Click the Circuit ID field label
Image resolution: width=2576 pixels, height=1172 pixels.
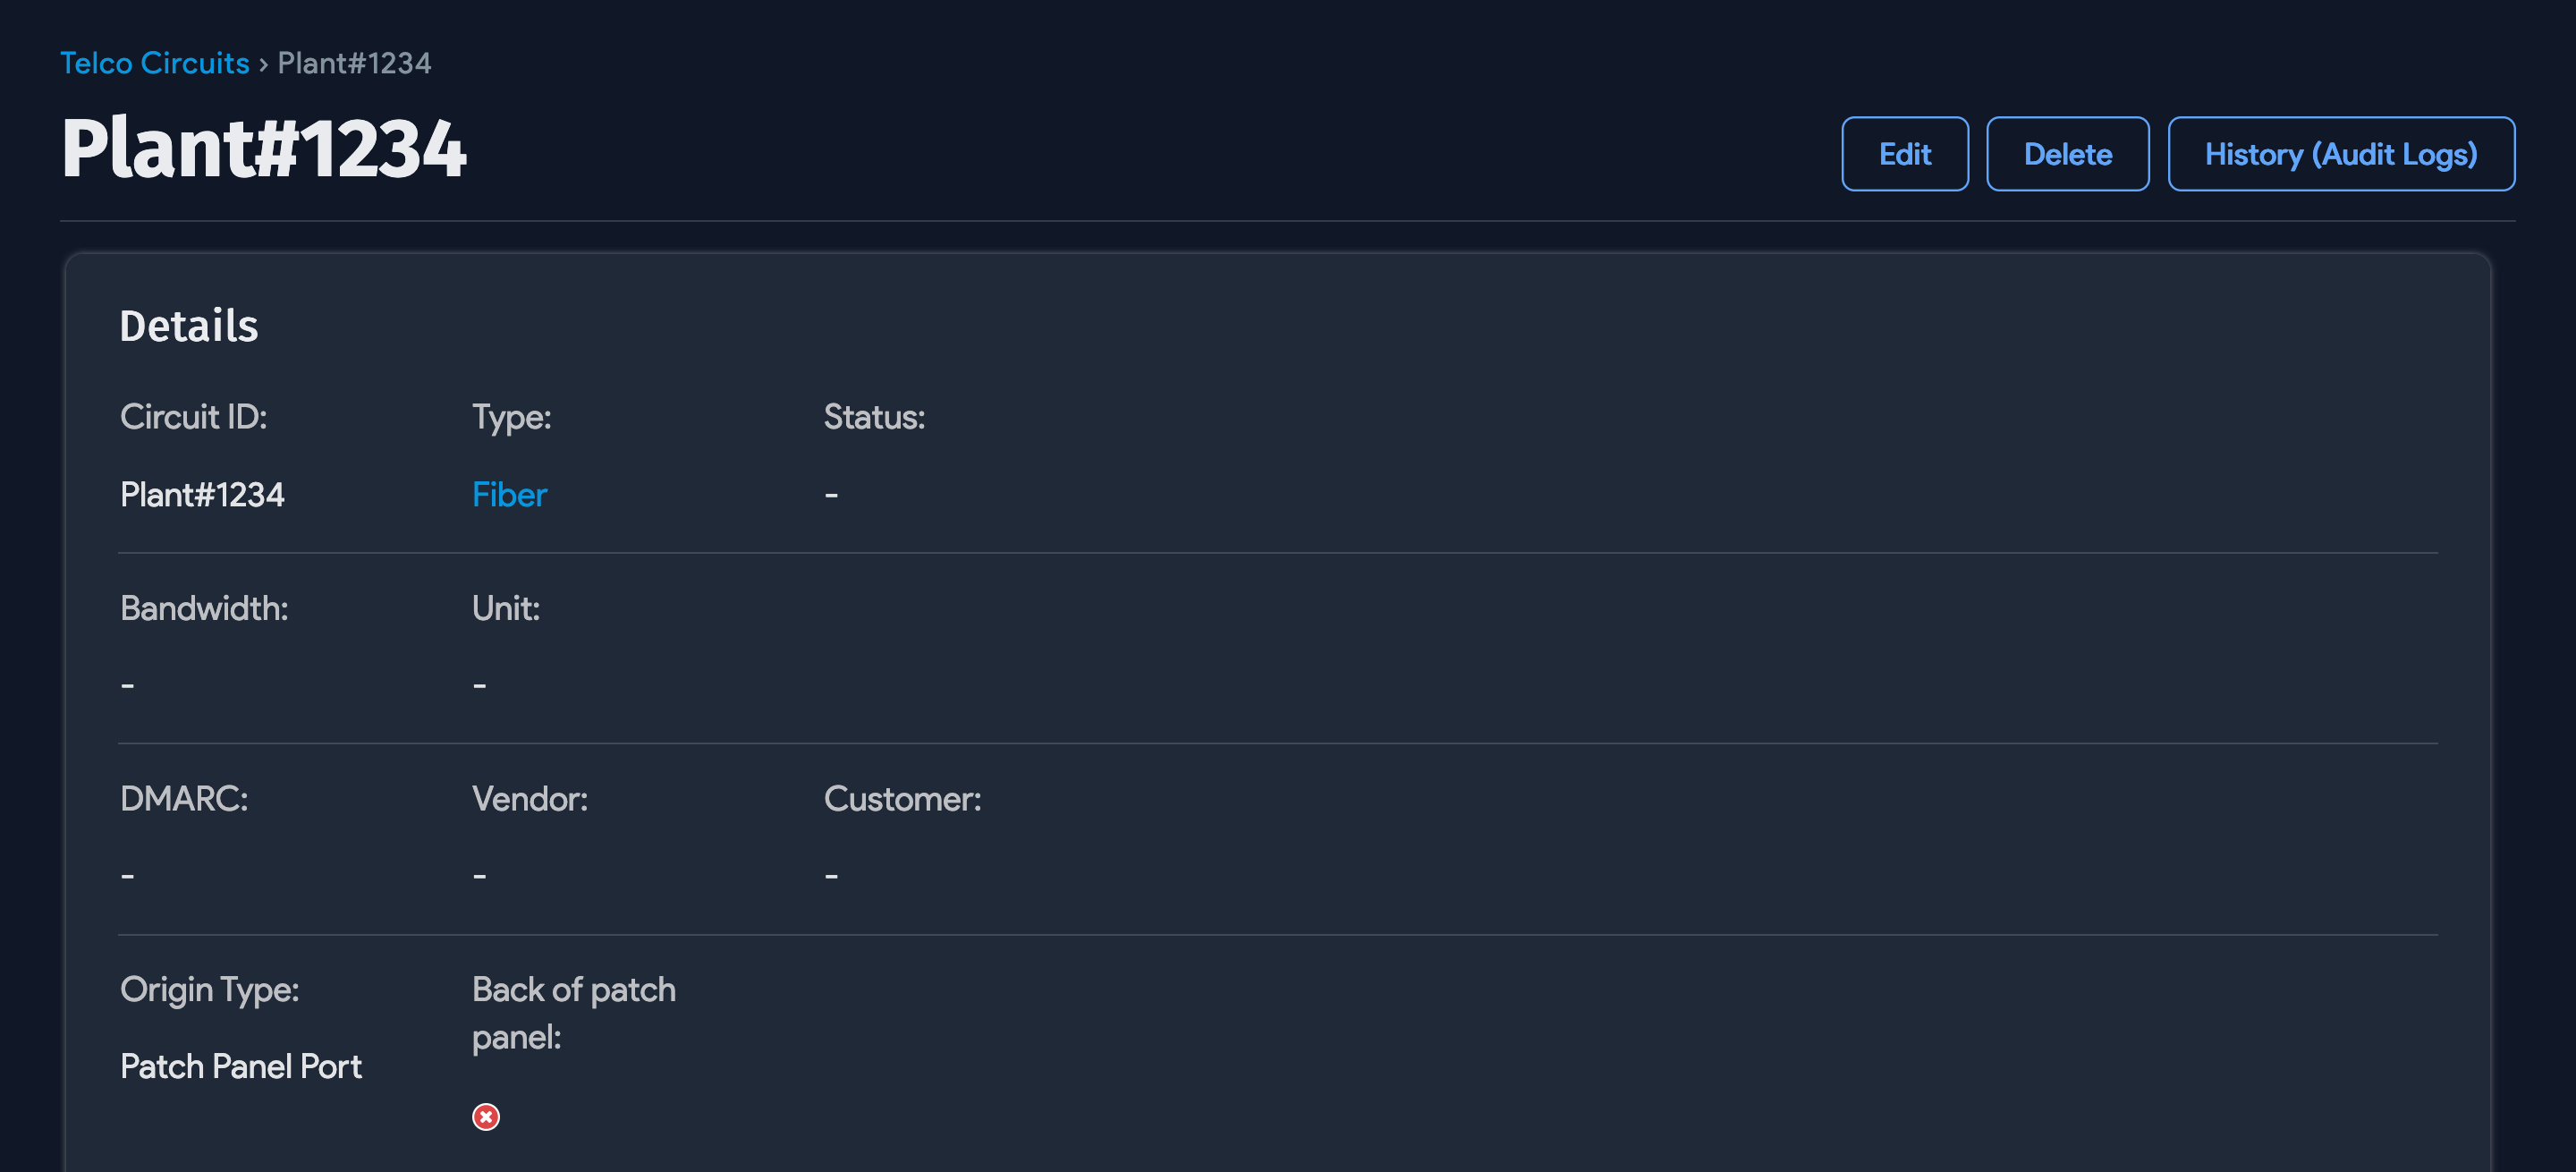pos(194,417)
